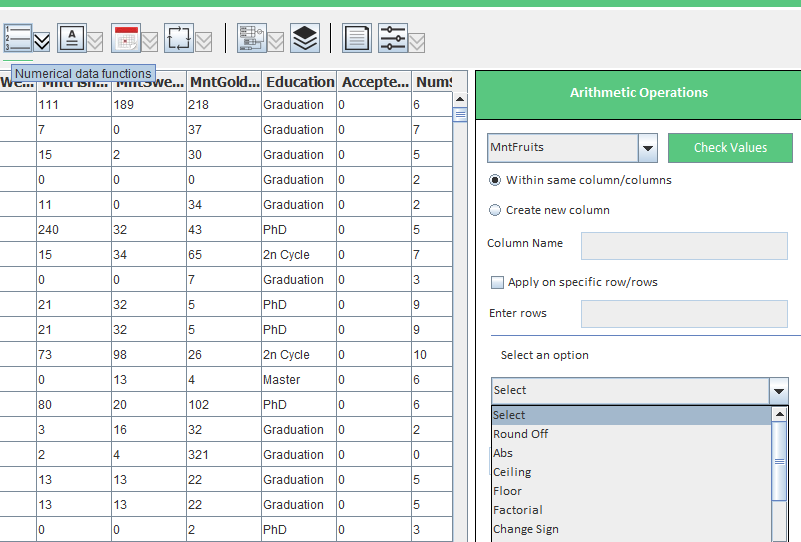
Task: Click the options list scrollbar thumb
Action: pos(780,461)
